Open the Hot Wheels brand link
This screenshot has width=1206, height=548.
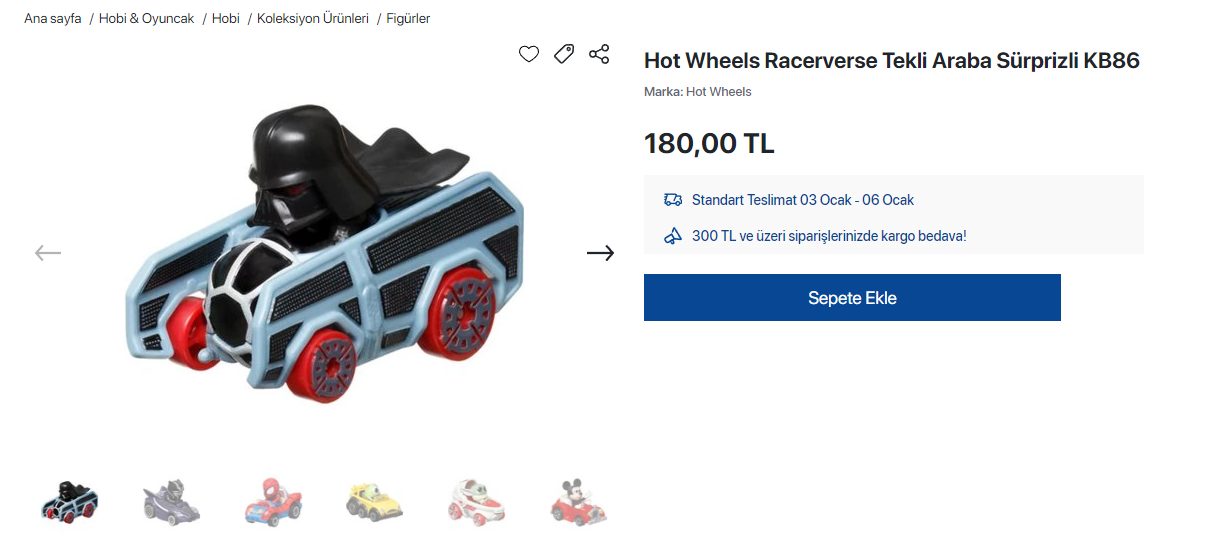(718, 92)
